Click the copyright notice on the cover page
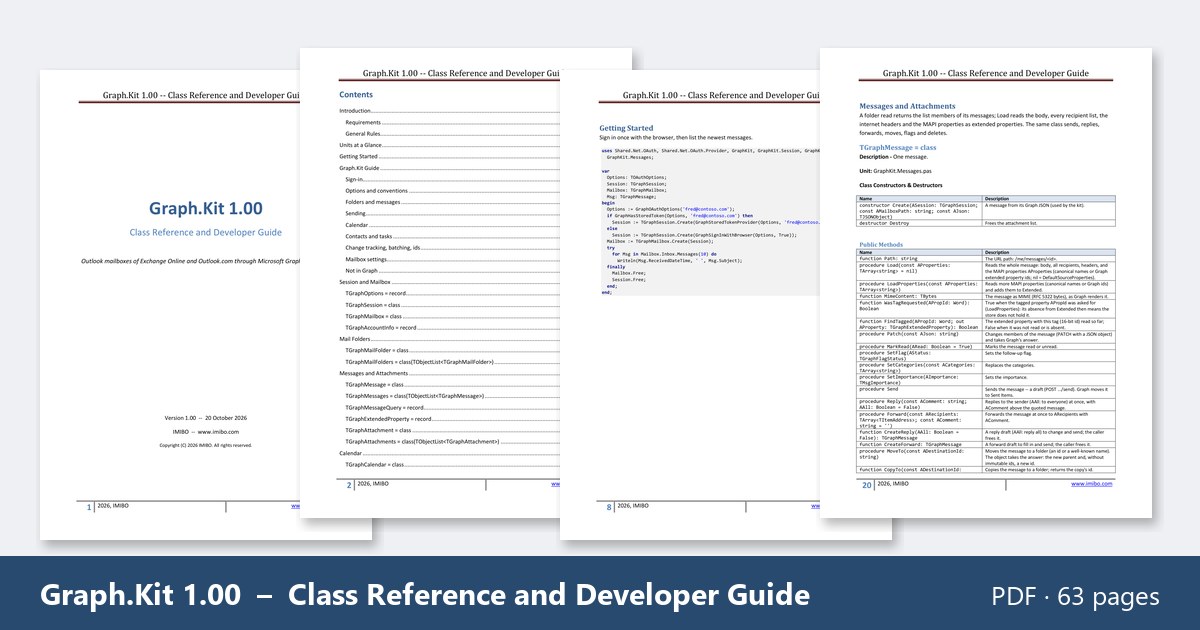The width and height of the screenshot is (1200, 630). (x=206, y=445)
